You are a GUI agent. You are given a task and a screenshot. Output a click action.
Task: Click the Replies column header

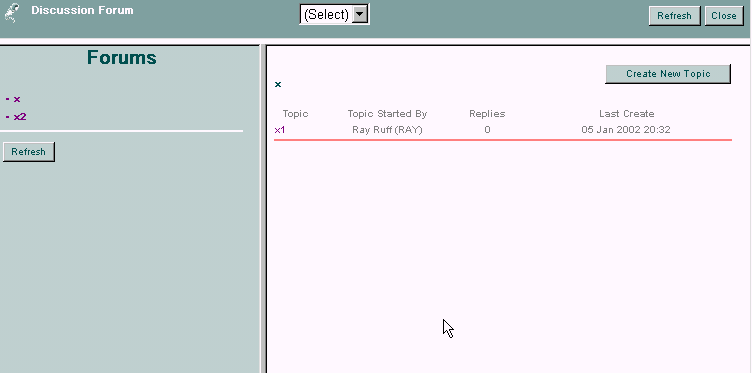[x=487, y=114]
